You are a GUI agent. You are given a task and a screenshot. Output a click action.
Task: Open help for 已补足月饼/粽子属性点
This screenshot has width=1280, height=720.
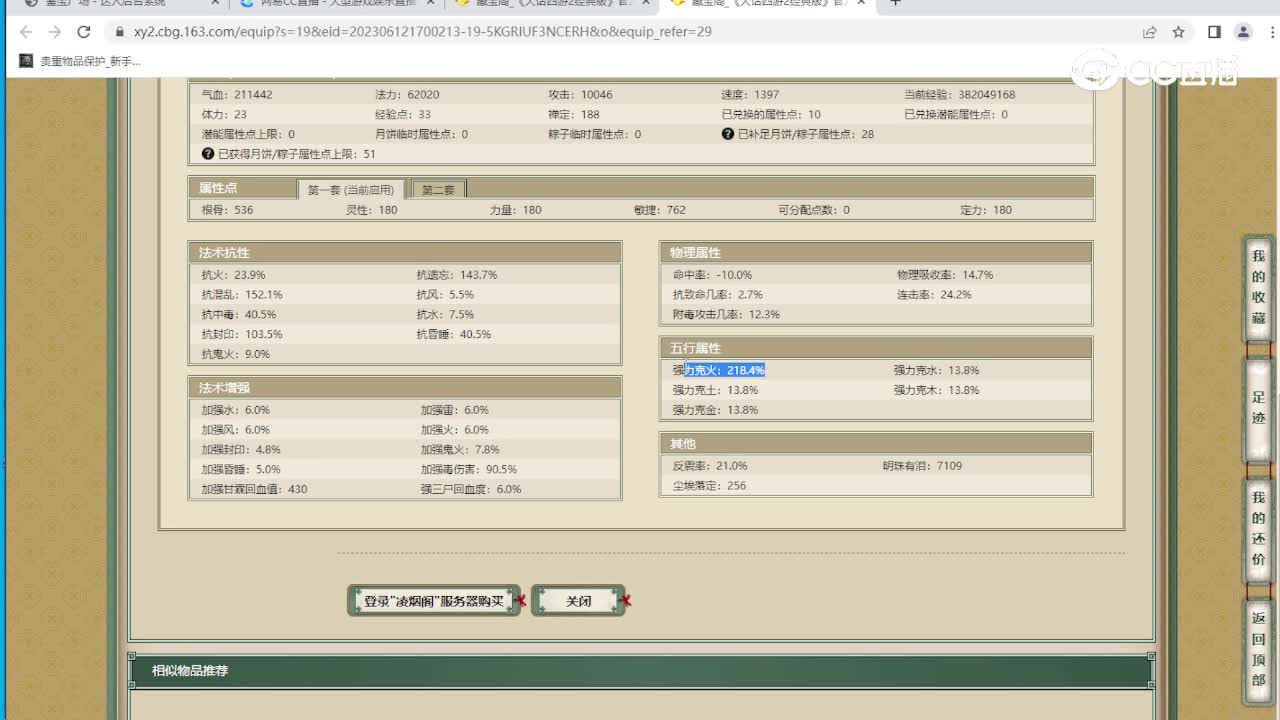(728, 134)
